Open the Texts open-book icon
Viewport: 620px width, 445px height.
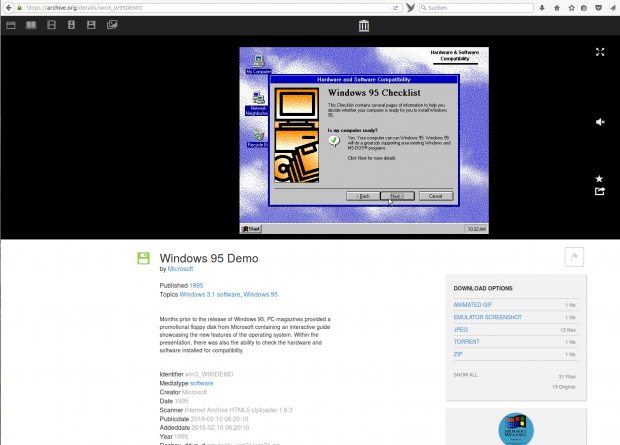[31, 25]
